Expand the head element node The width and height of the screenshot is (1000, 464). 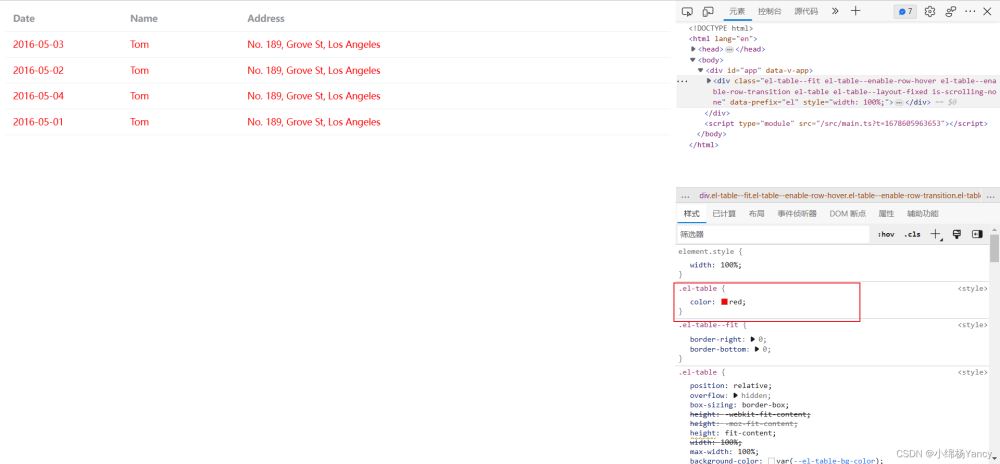[x=693, y=49]
